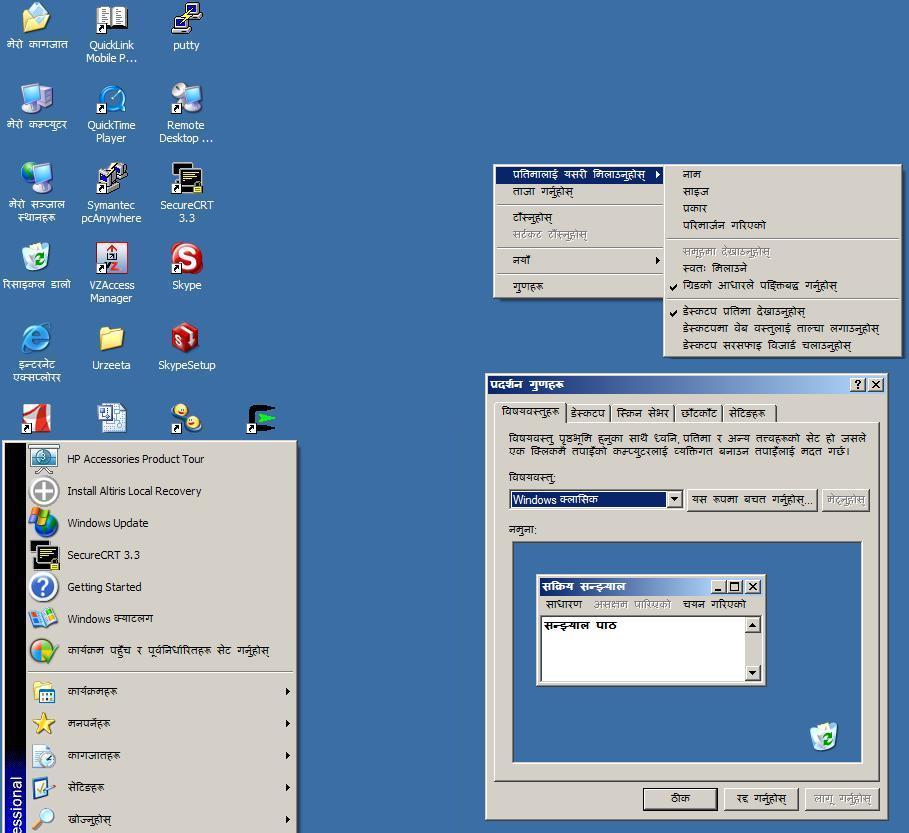This screenshot has height=833, width=909.
Task: Open VZAccess Manager icon
Action: (x=111, y=261)
